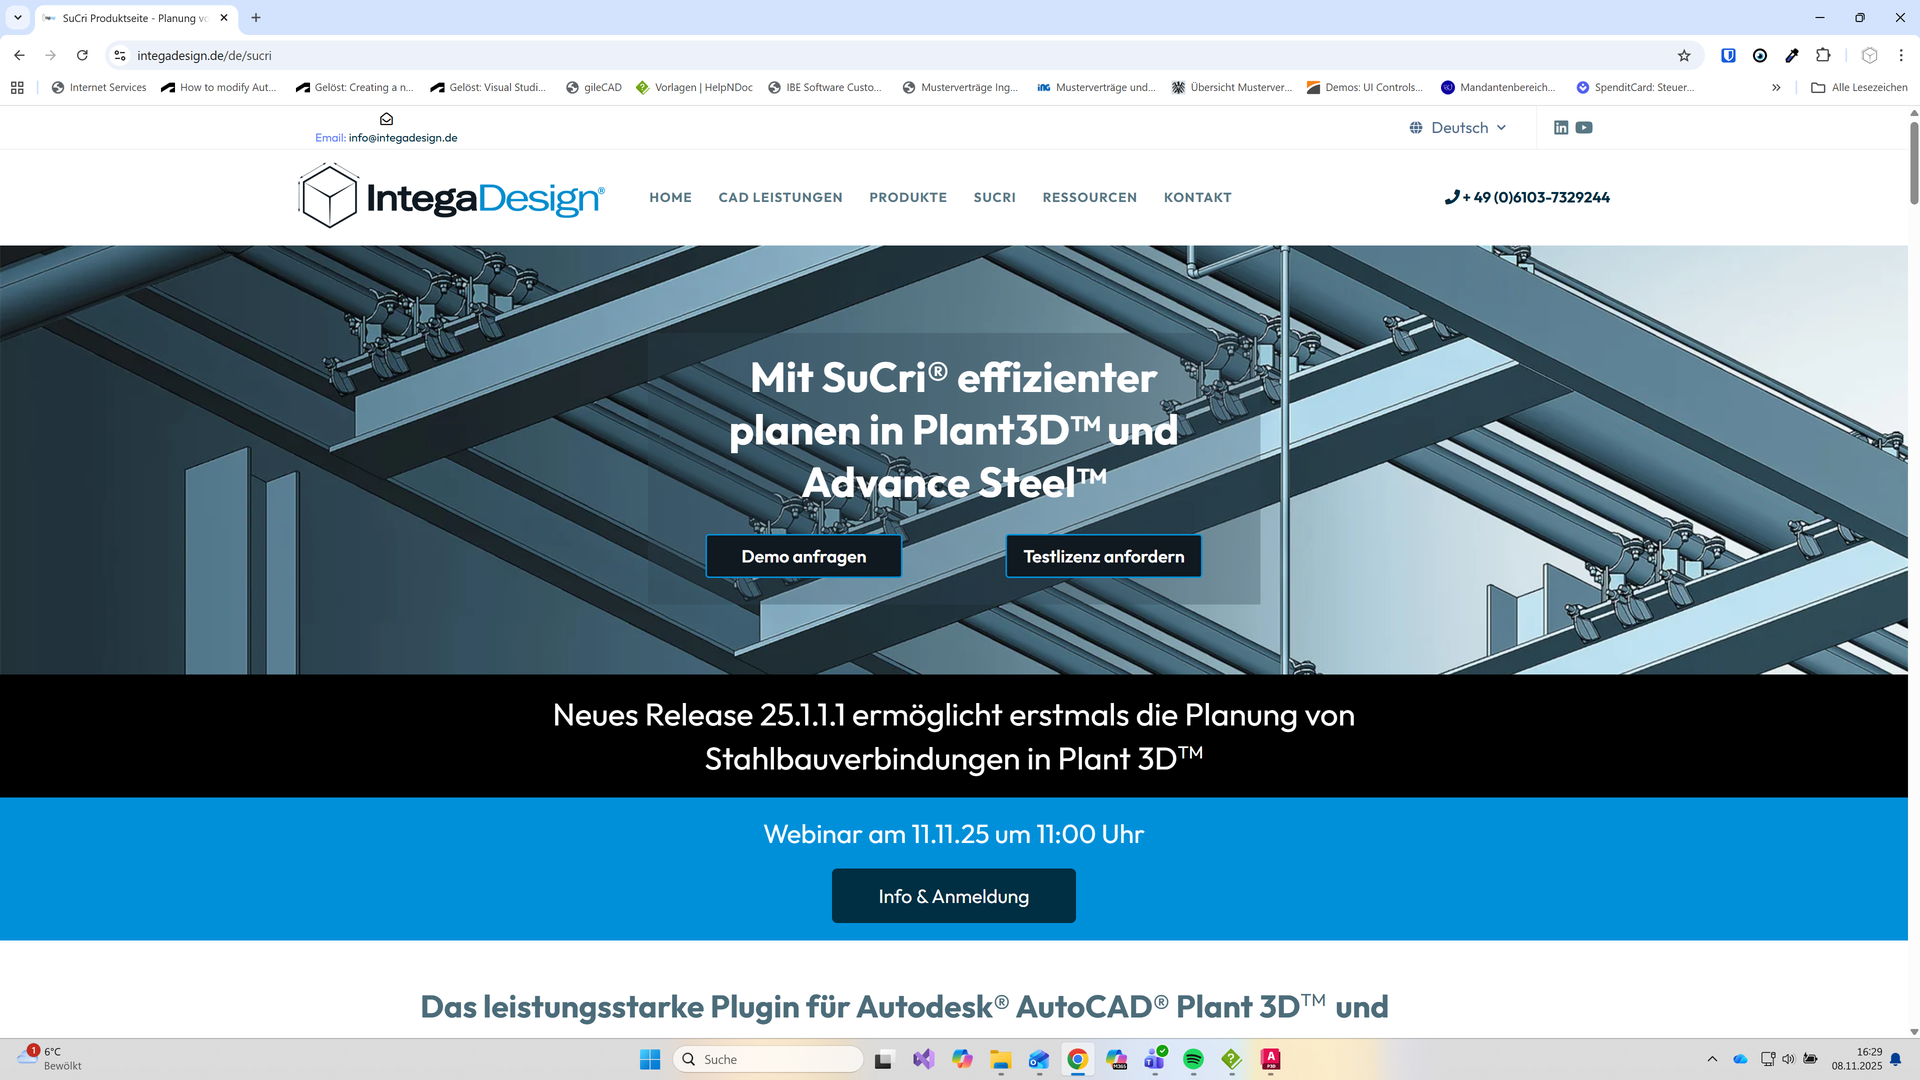Open the SUCRI menu item
The image size is (1920, 1080).
click(994, 198)
